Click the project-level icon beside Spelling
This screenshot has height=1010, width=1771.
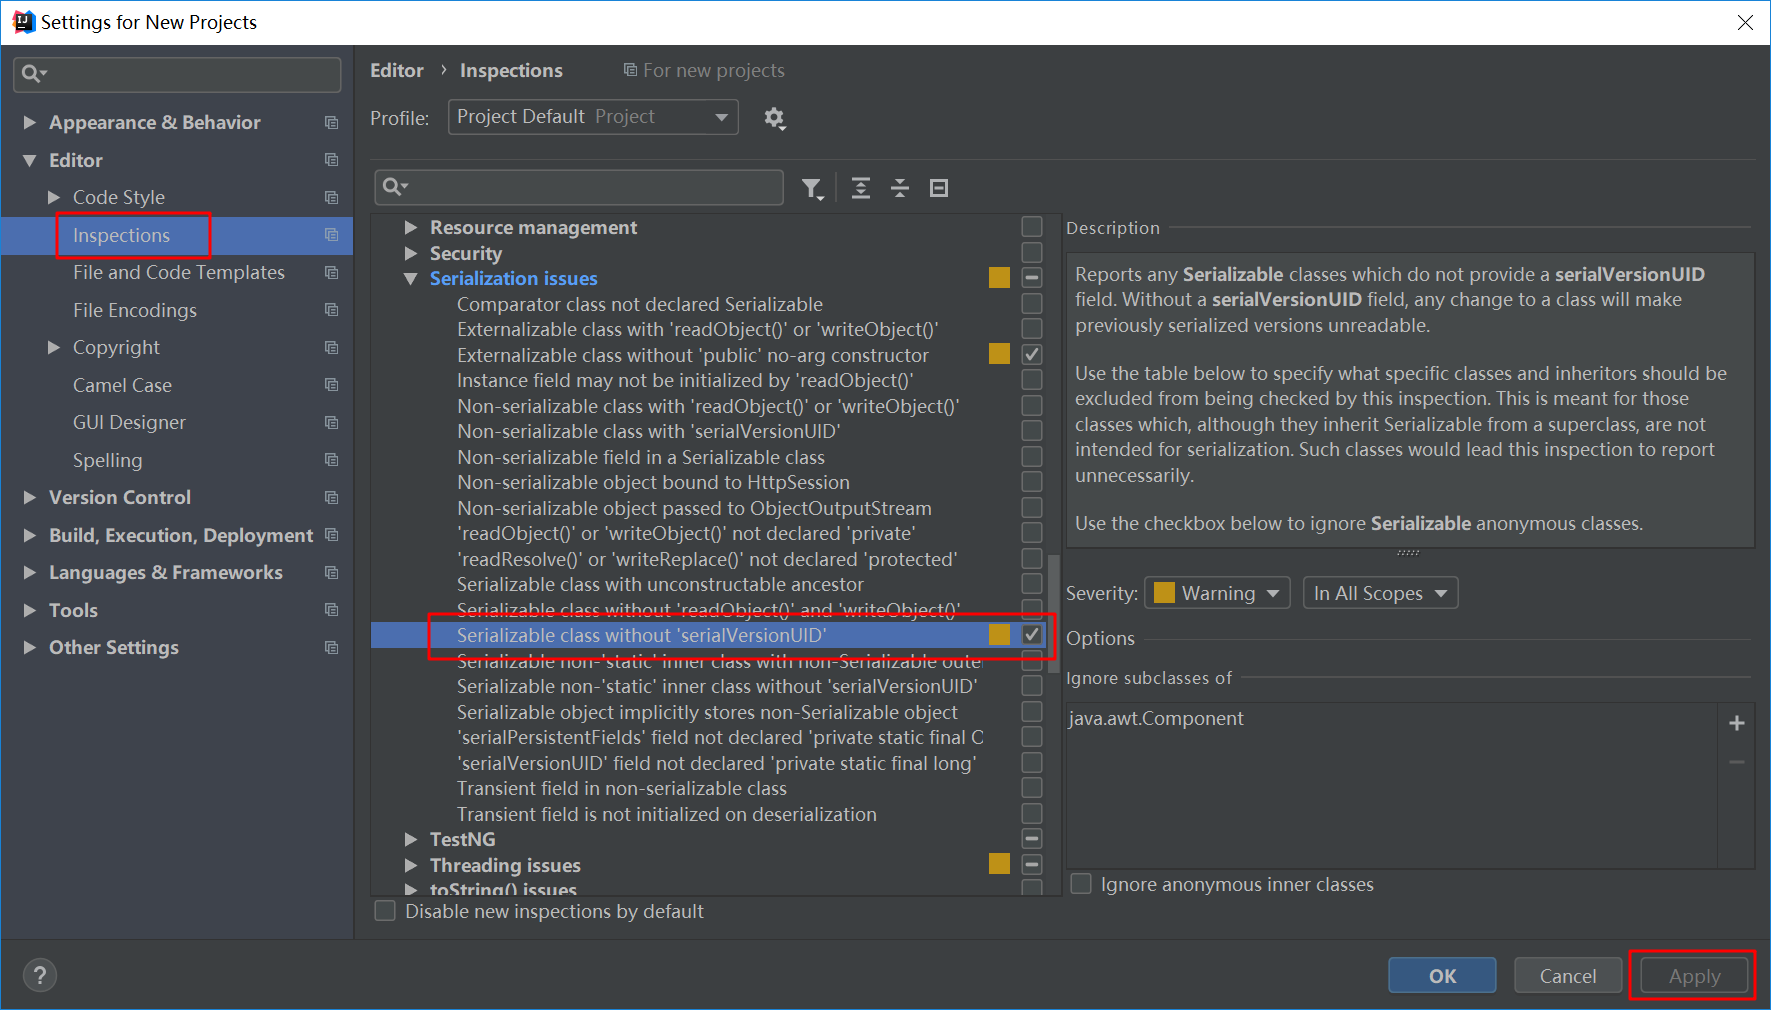point(331,460)
